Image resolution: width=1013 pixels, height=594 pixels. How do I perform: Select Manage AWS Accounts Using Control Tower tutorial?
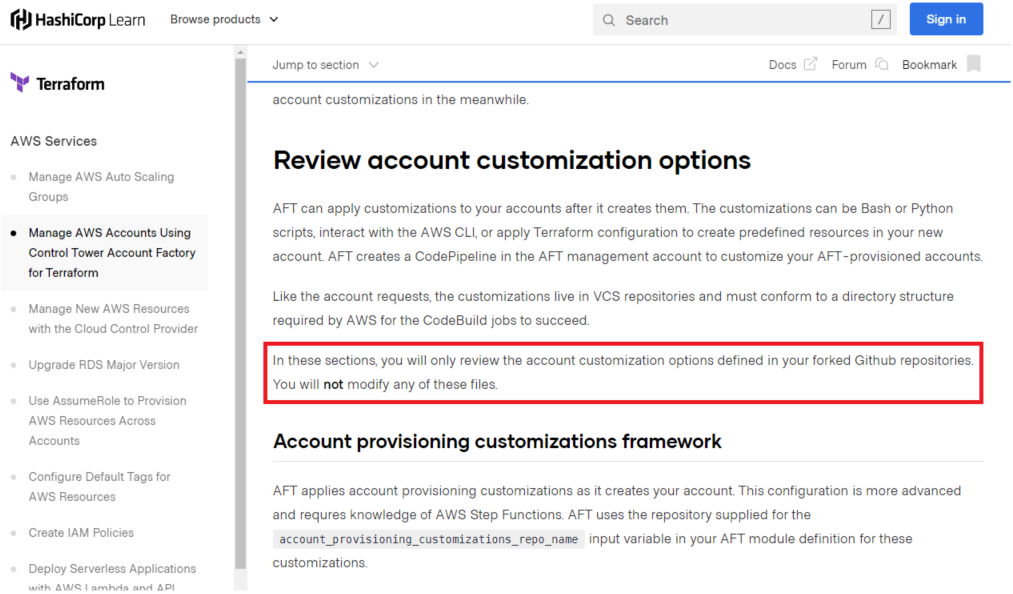click(111, 253)
